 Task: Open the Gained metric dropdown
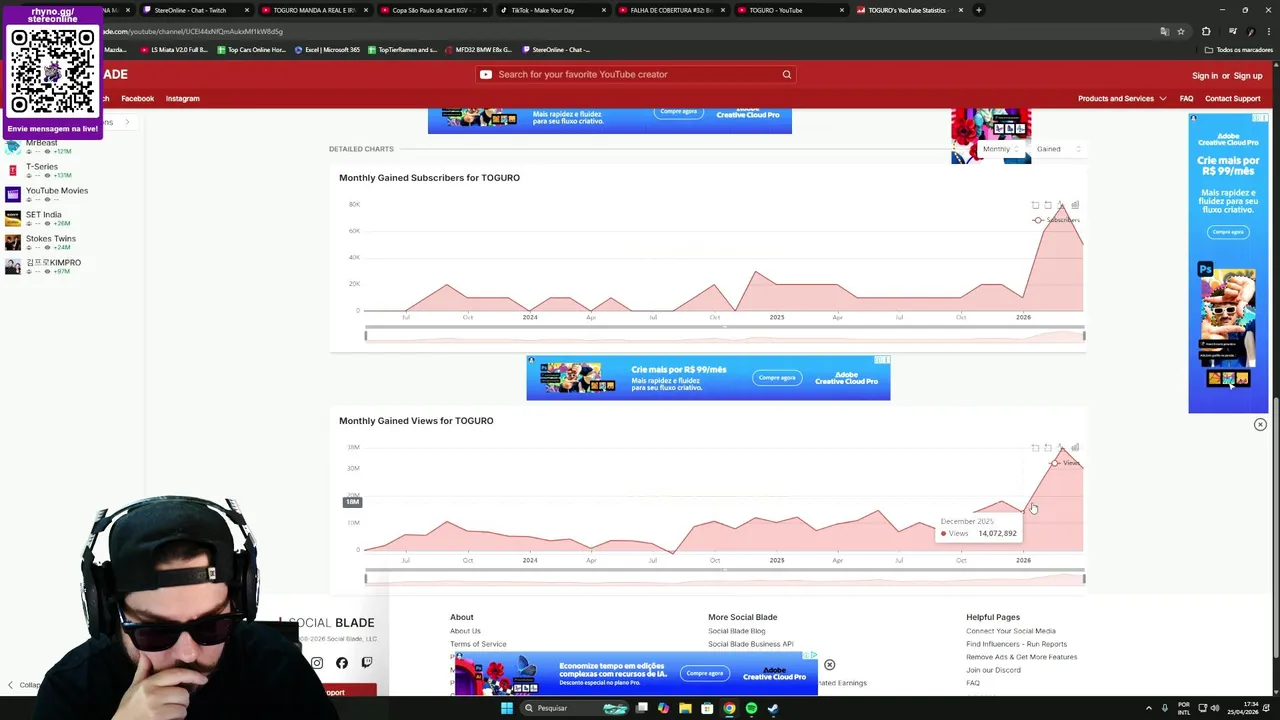point(1058,149)
